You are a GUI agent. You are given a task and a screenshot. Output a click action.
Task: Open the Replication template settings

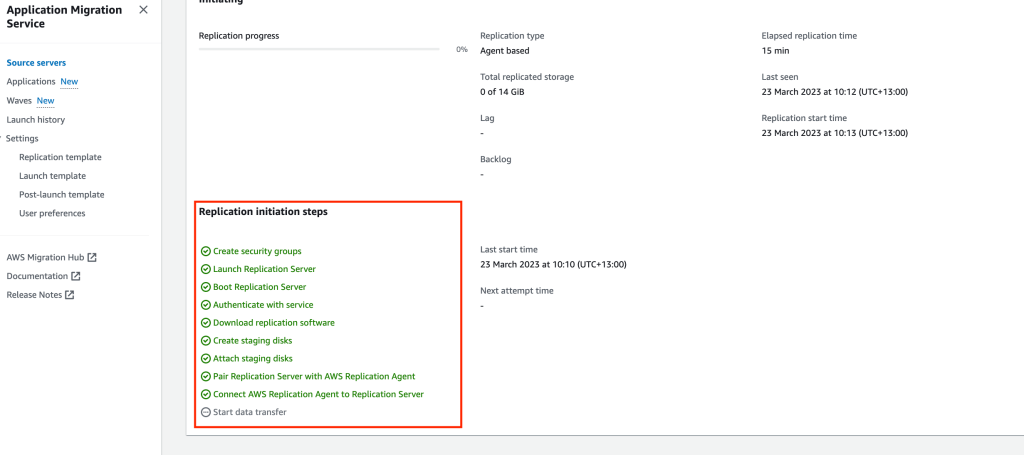[x=60, y=157]
